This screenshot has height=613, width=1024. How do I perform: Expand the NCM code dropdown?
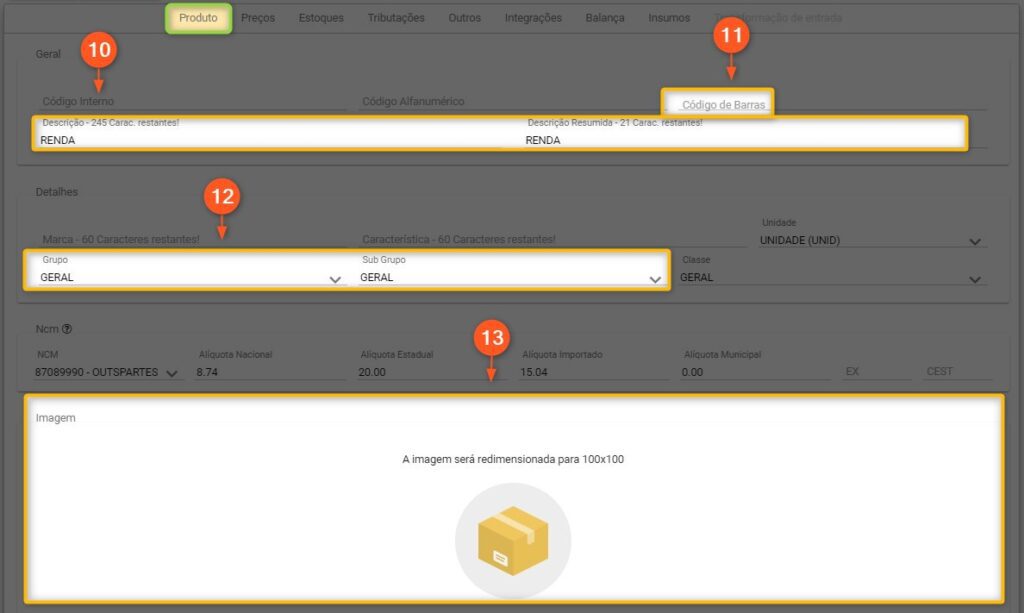[172, 373]
